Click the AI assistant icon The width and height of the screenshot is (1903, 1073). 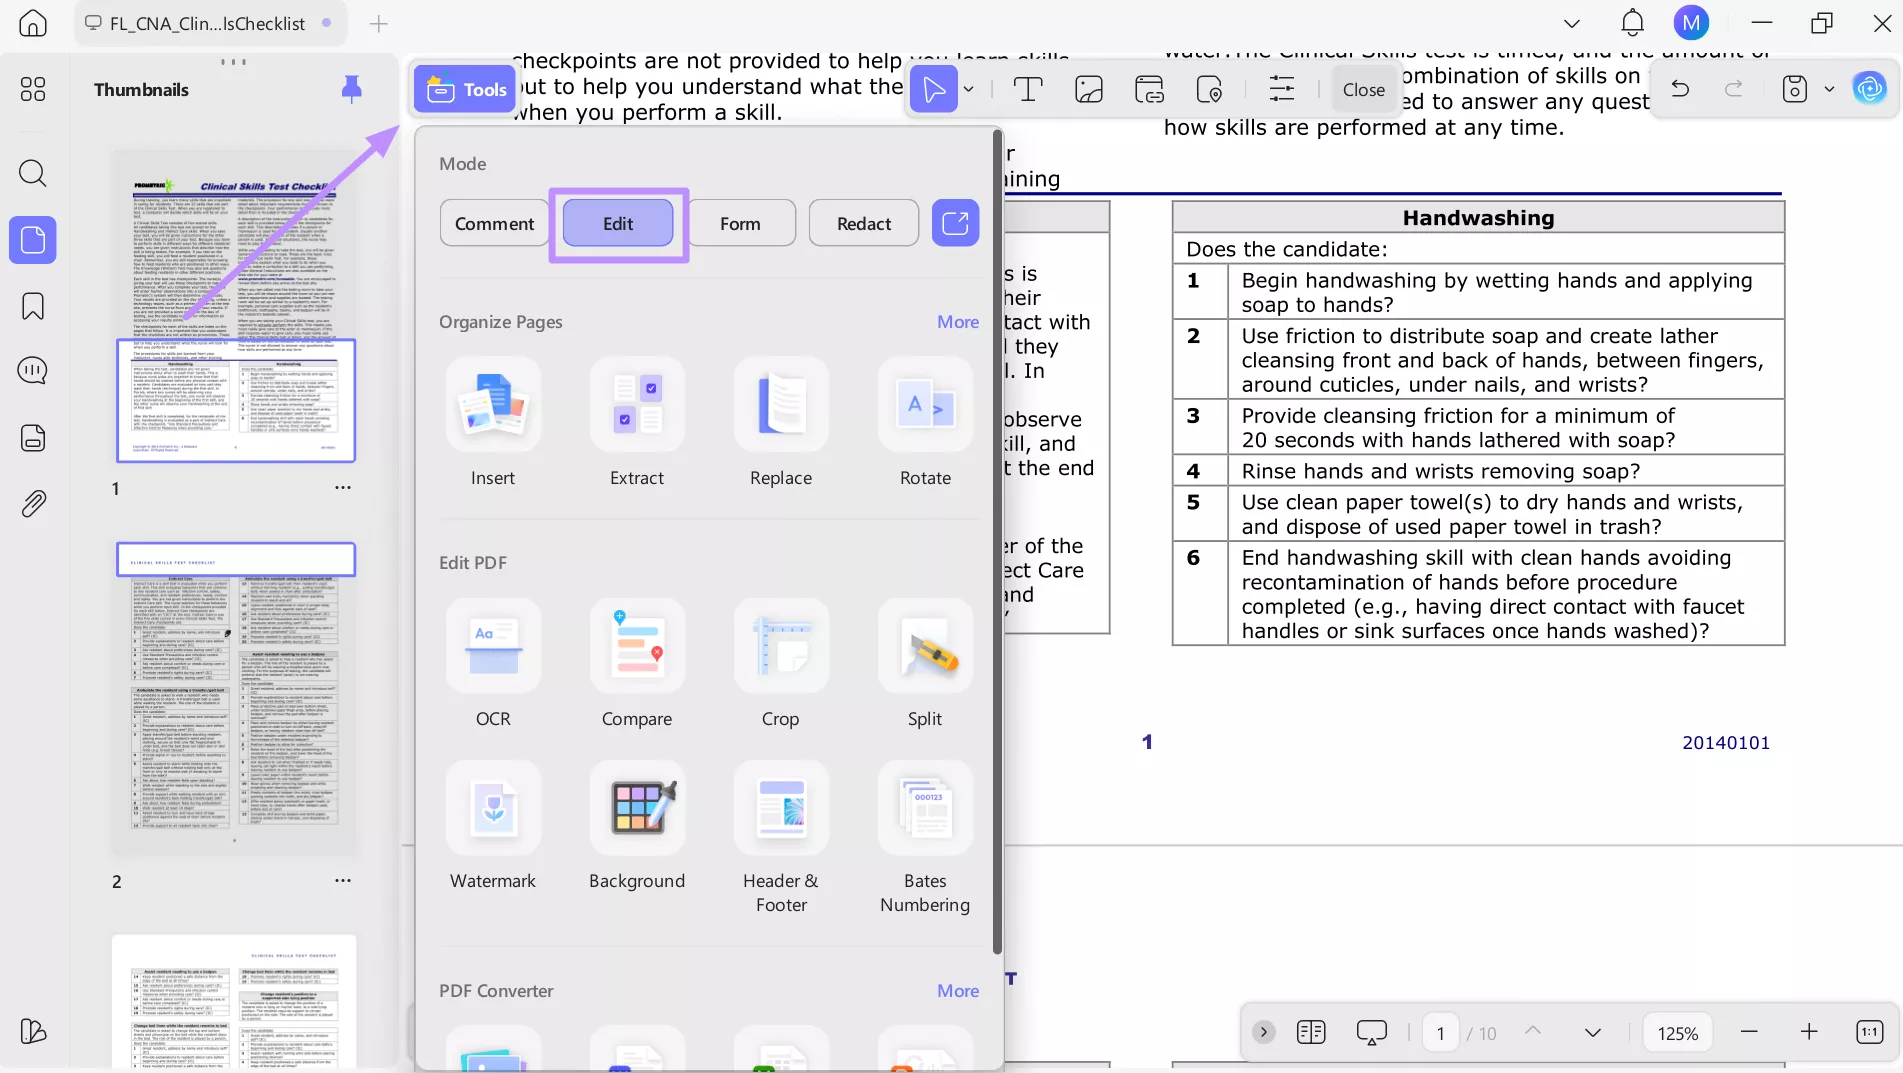click(1869, 89)
